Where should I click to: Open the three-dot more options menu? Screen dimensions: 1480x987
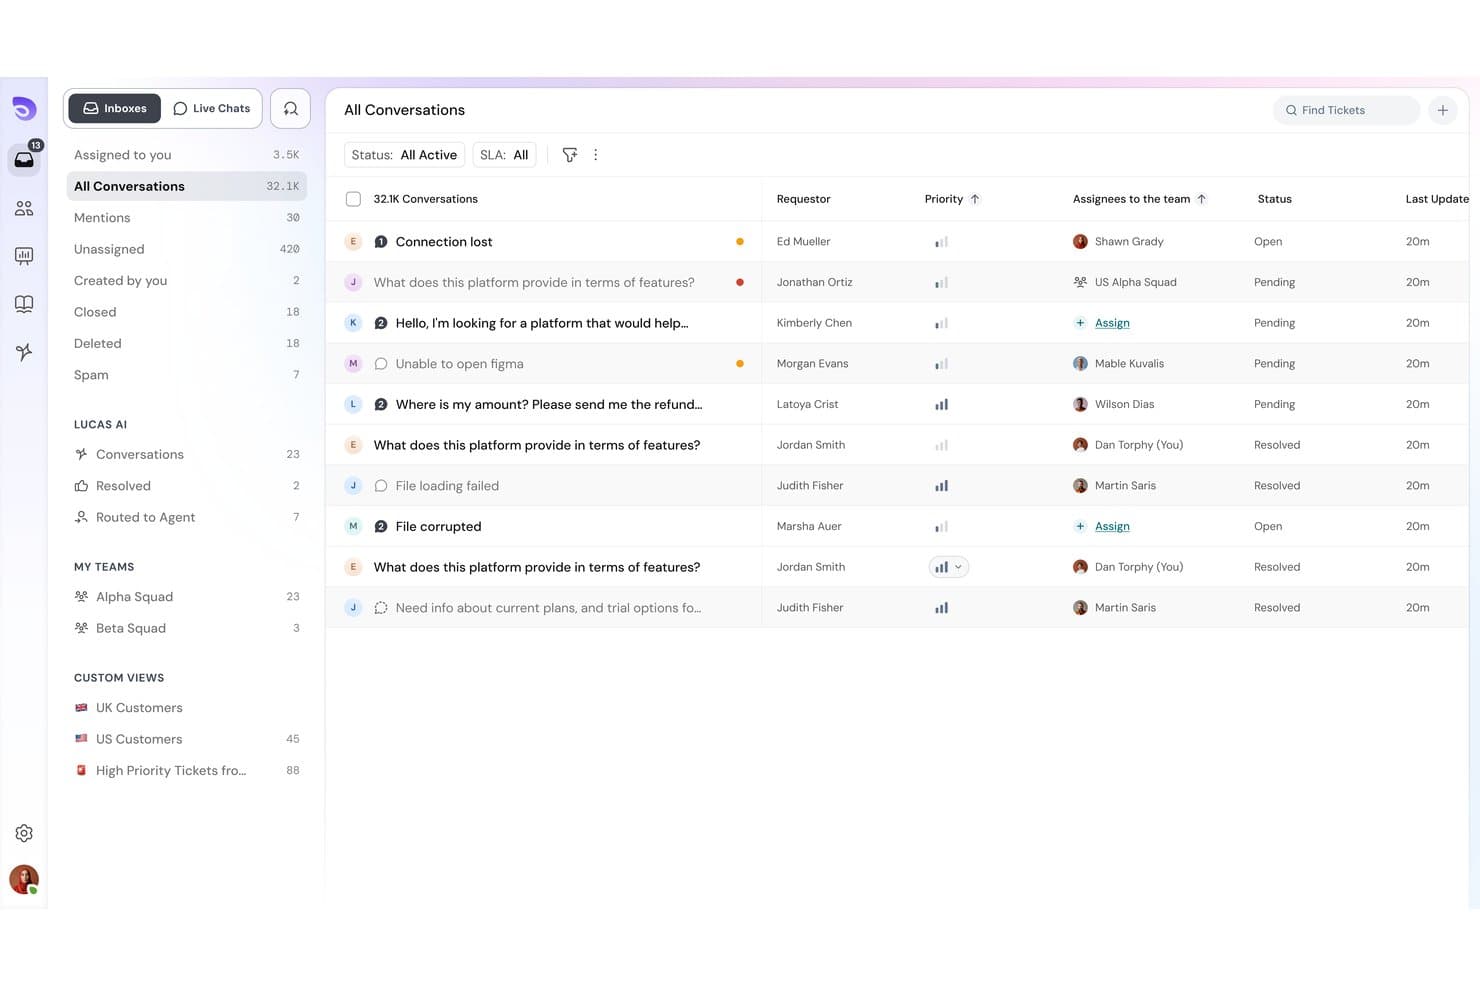click(x=596, y=155)
